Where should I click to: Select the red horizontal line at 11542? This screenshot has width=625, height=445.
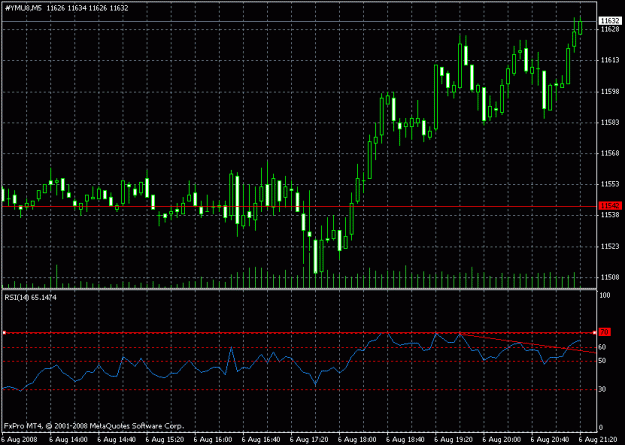click(x=299, y=207)
